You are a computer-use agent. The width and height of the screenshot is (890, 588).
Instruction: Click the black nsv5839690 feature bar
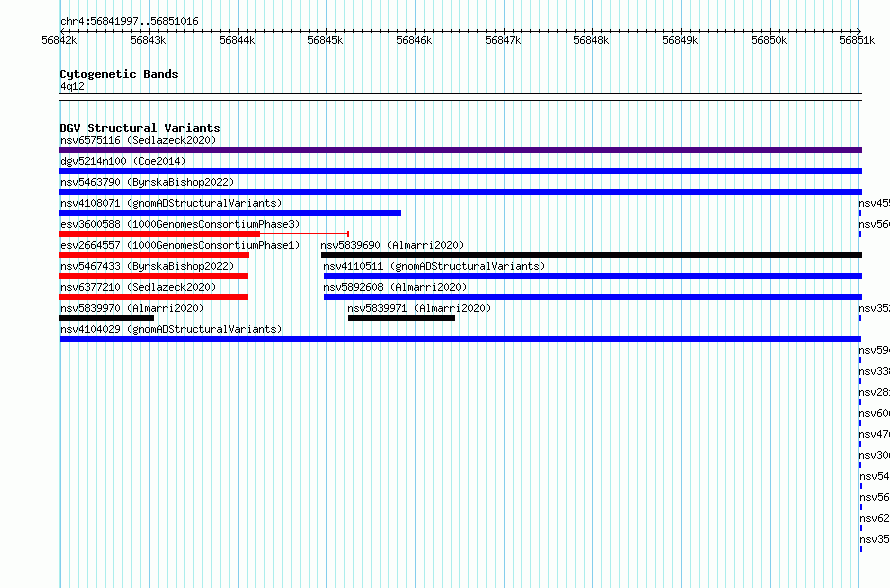591,255
